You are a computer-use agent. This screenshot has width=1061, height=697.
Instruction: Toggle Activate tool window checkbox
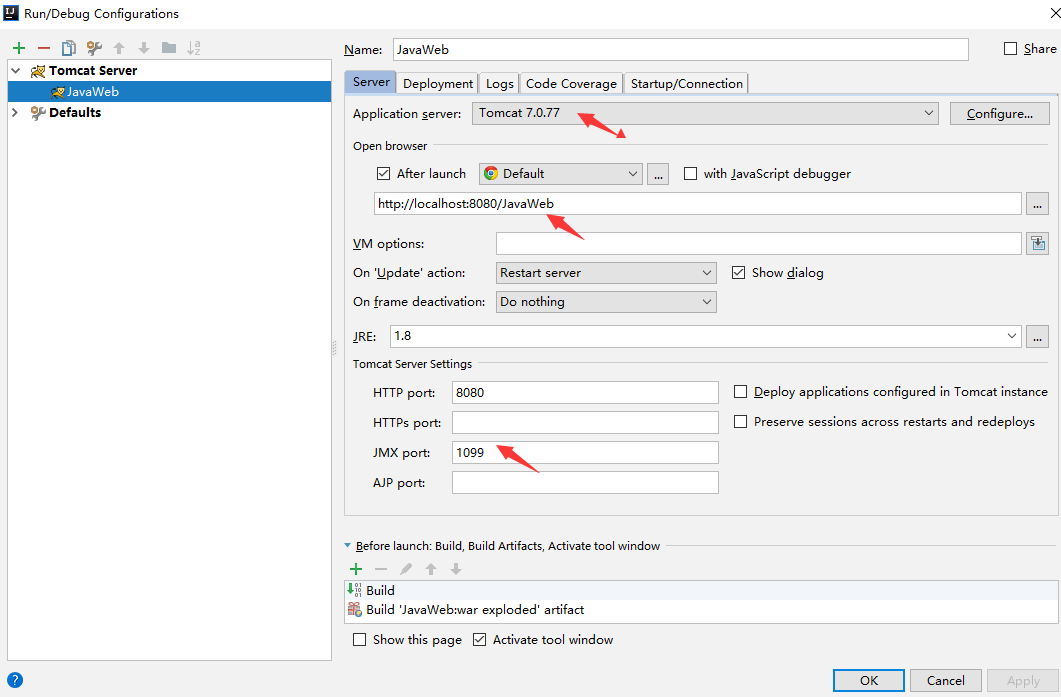coord(480,639)
